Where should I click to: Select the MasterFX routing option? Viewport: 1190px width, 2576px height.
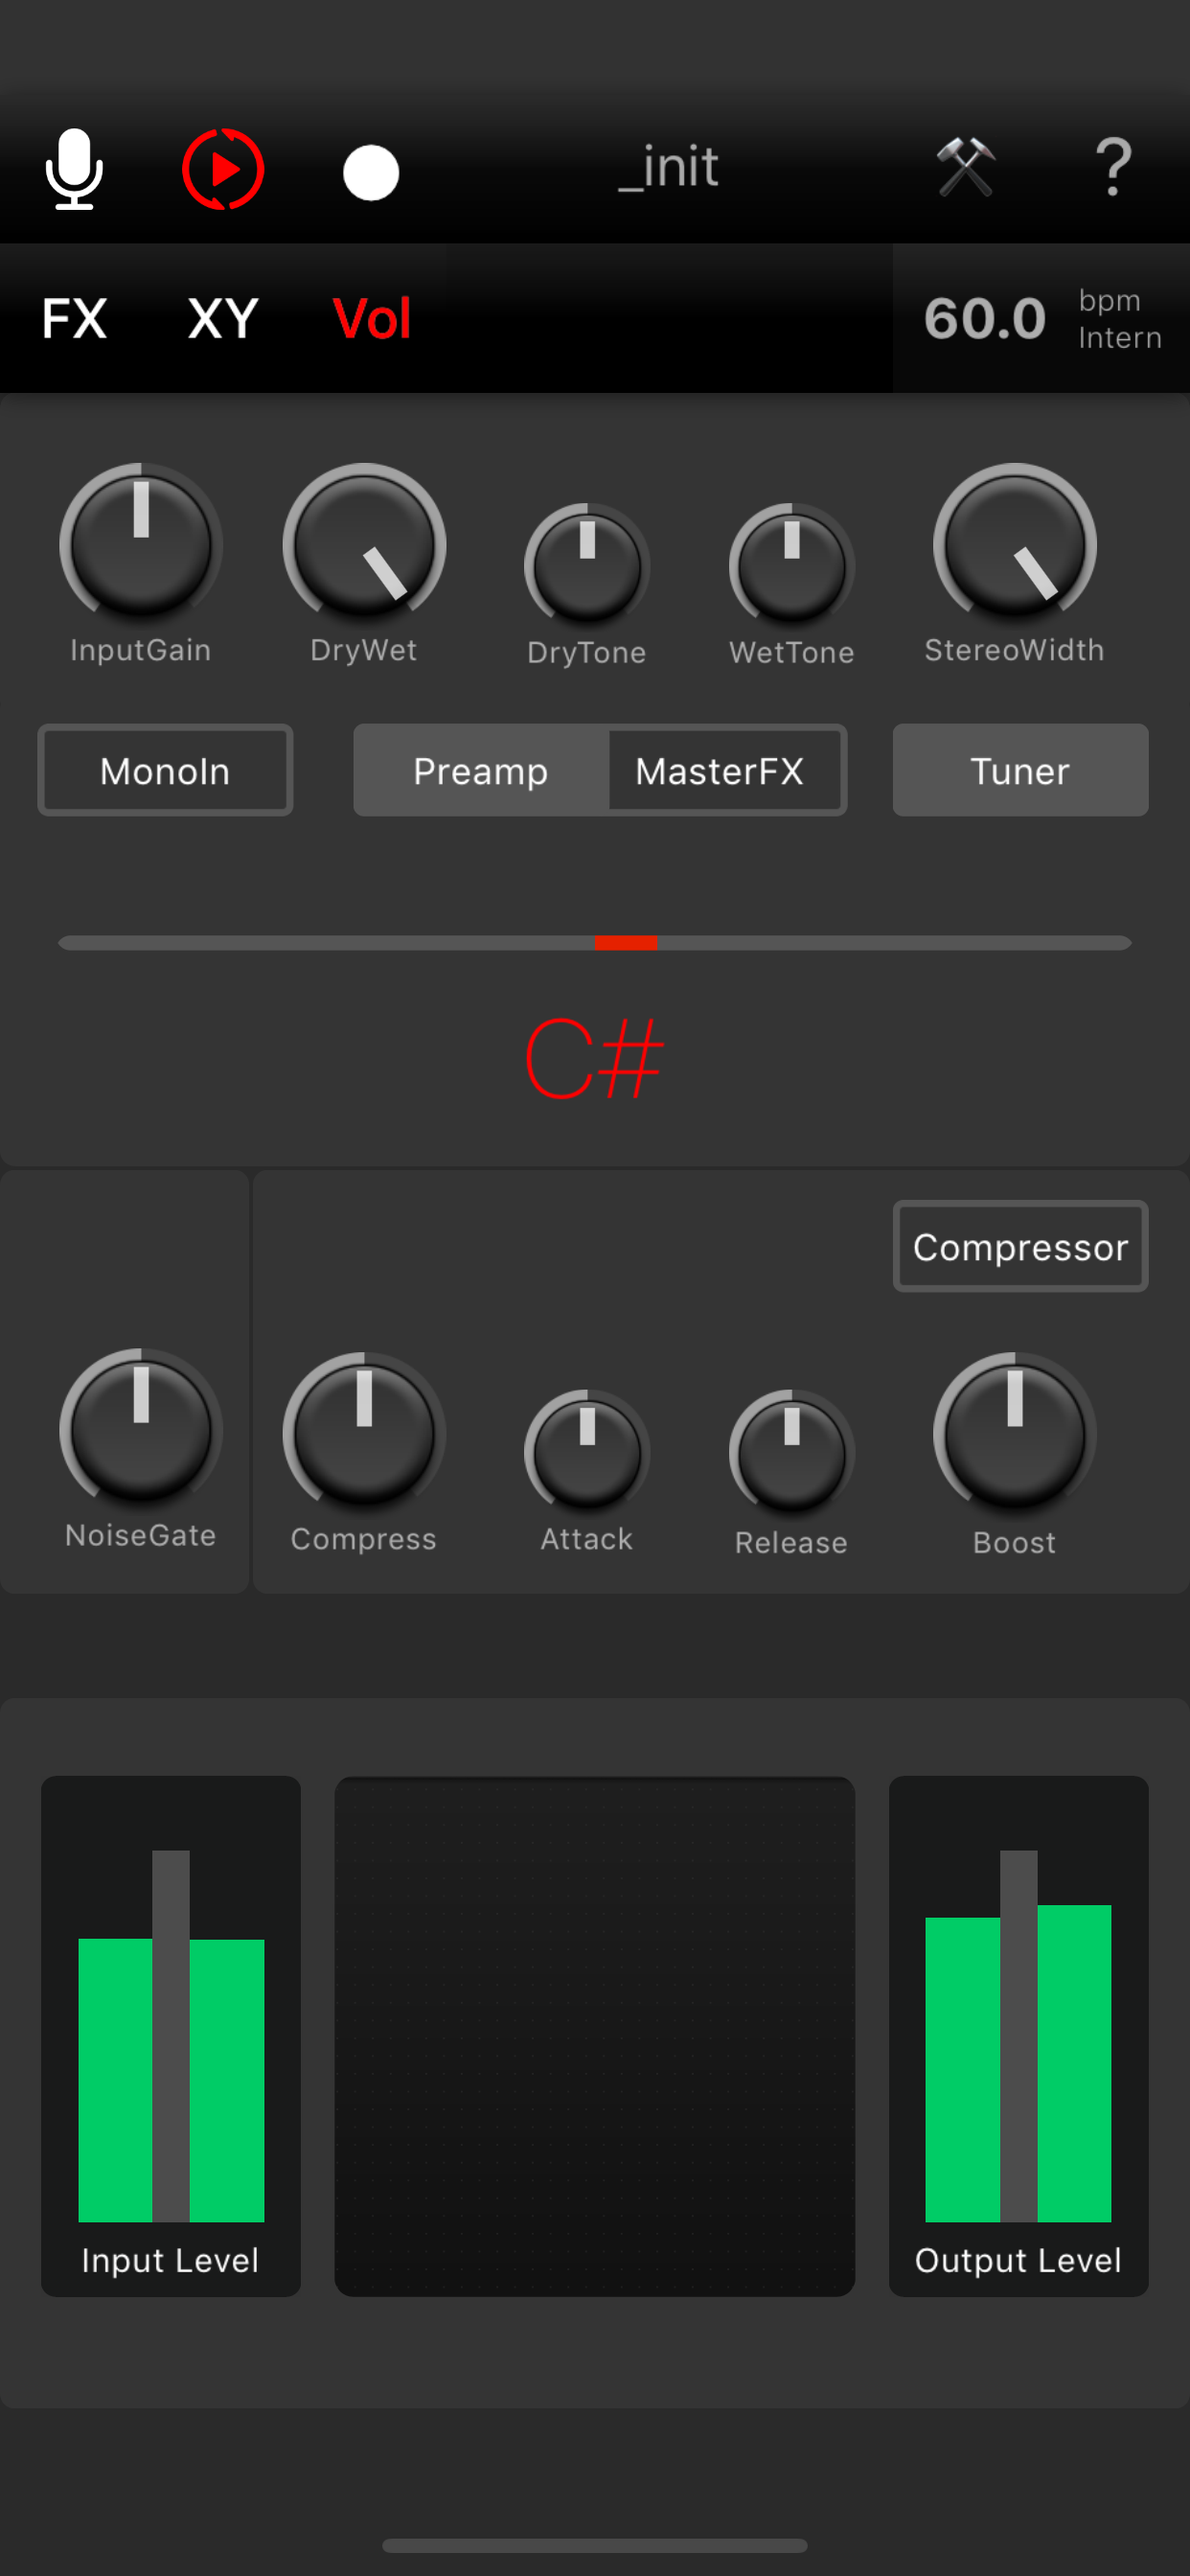tap(721, 770)
